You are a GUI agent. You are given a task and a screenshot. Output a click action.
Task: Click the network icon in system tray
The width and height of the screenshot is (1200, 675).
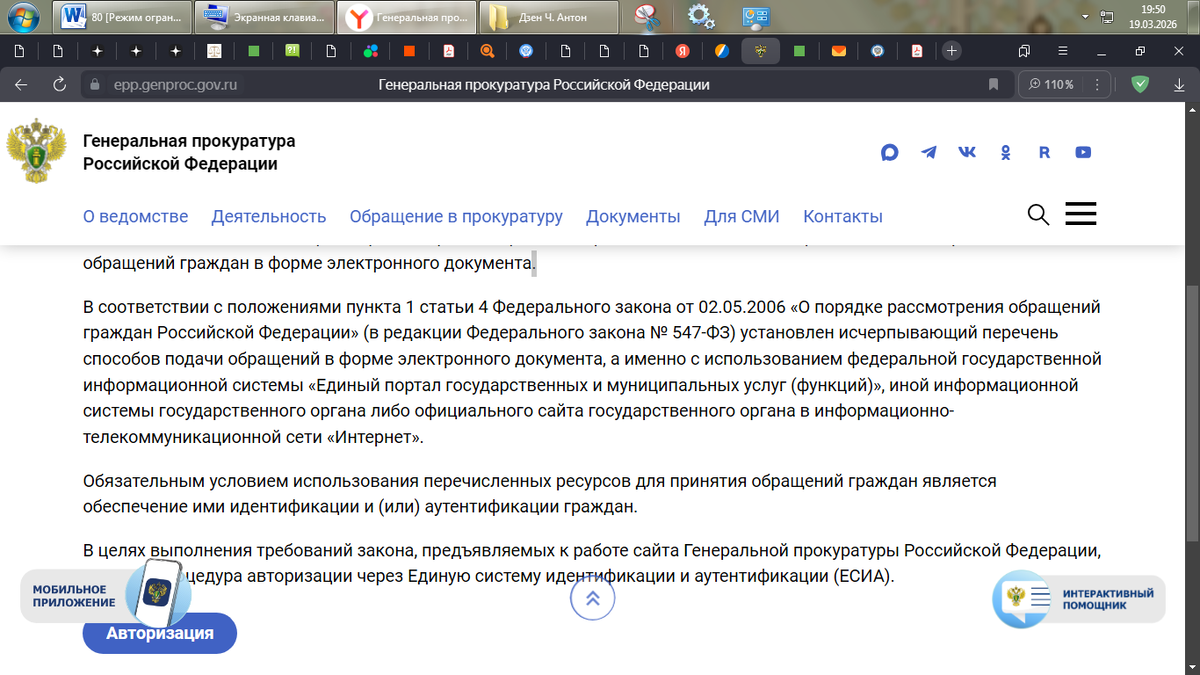tap(1107, 16)
